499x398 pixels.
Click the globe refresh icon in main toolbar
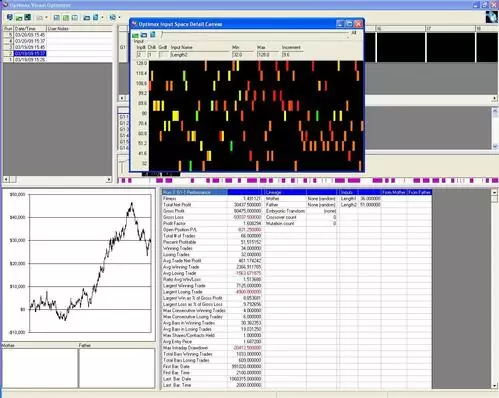click(113, 17)
